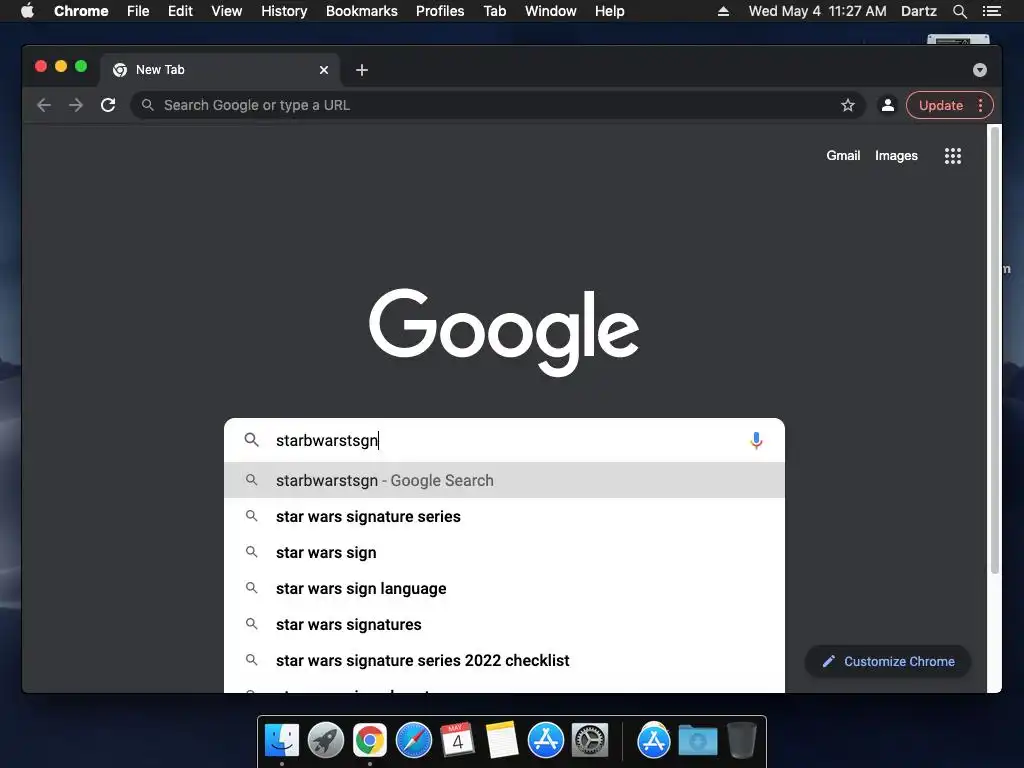The width and height of the screenshot is (1024, 768).
Task: Open the App Store icon next to Downloads folder
Action: coord(654,741)
